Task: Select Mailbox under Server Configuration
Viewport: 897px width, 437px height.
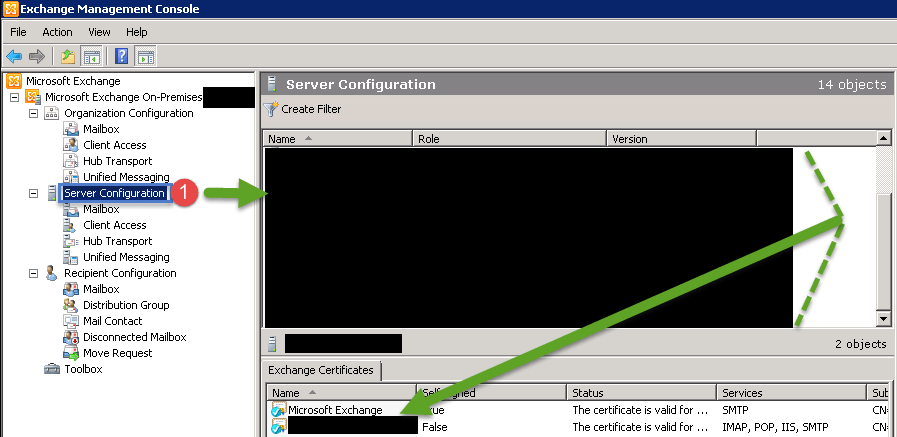Action: pos(101,209)
